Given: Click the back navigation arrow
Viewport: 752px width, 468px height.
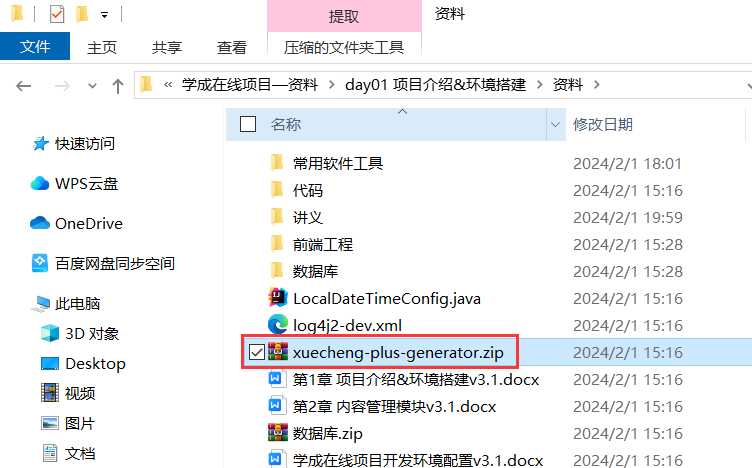Looking at the screenshot, I should [24, 86].
